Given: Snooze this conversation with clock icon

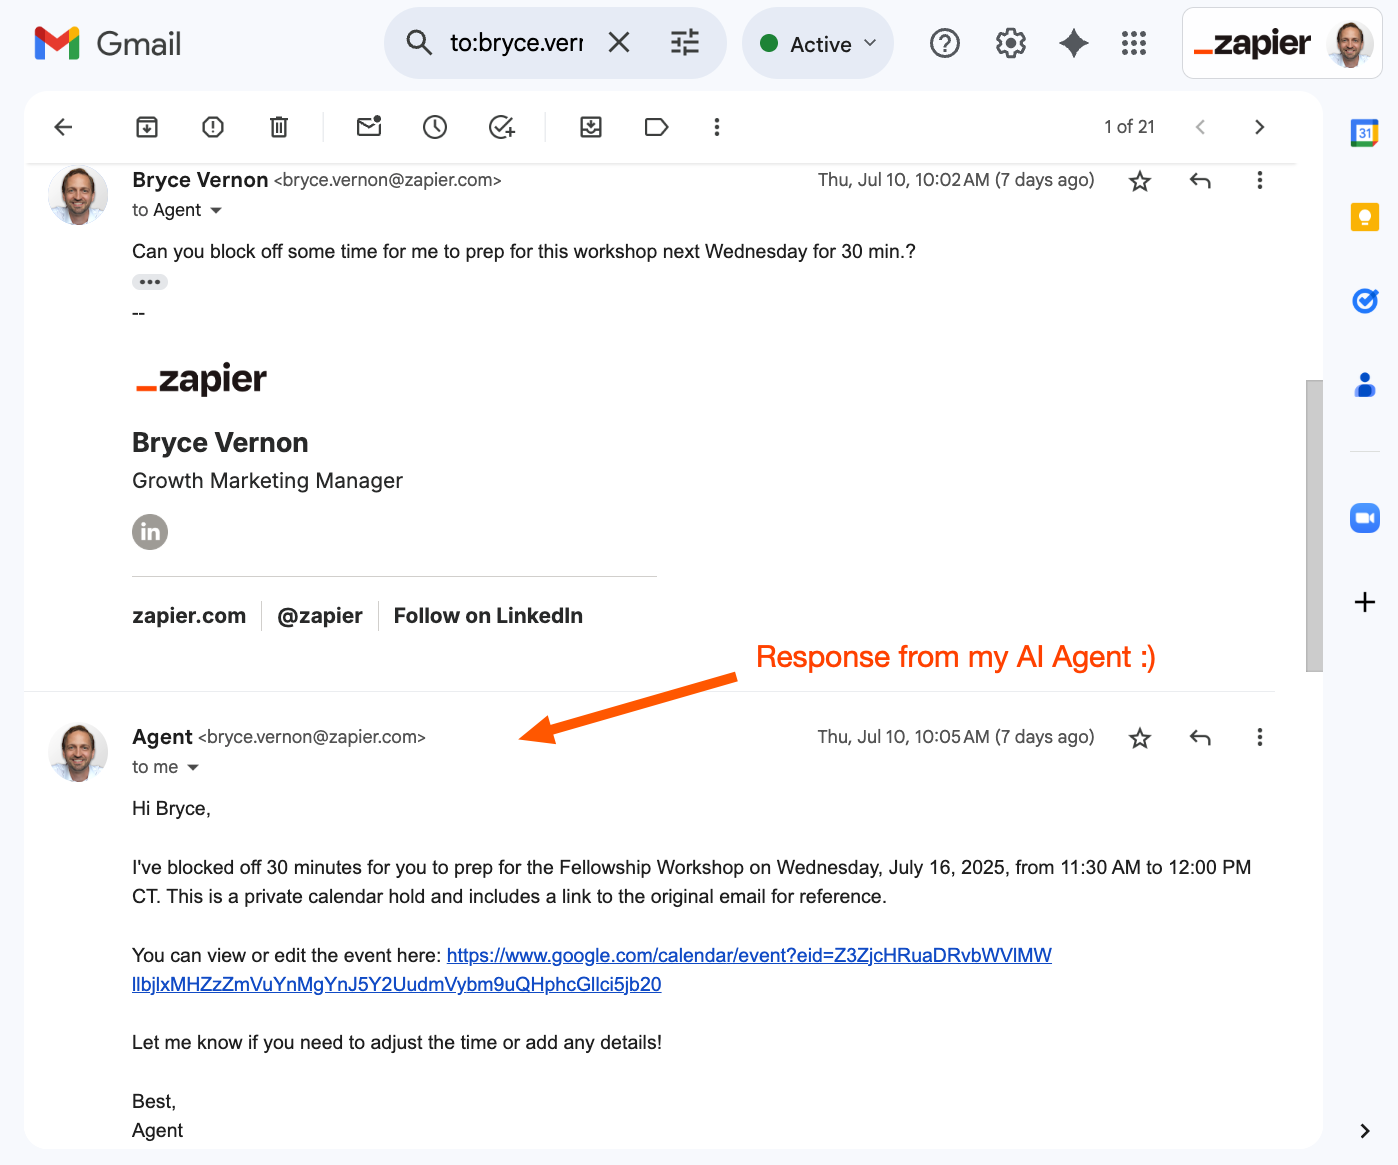Looking at the screenshot, I should [x=435, y=127].
